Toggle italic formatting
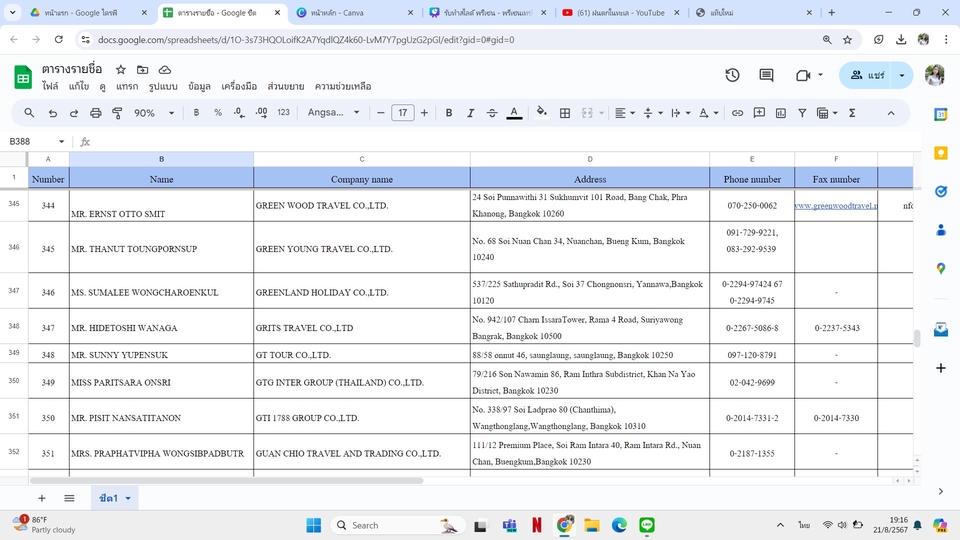Screen dimensions: 960x540 470,113
